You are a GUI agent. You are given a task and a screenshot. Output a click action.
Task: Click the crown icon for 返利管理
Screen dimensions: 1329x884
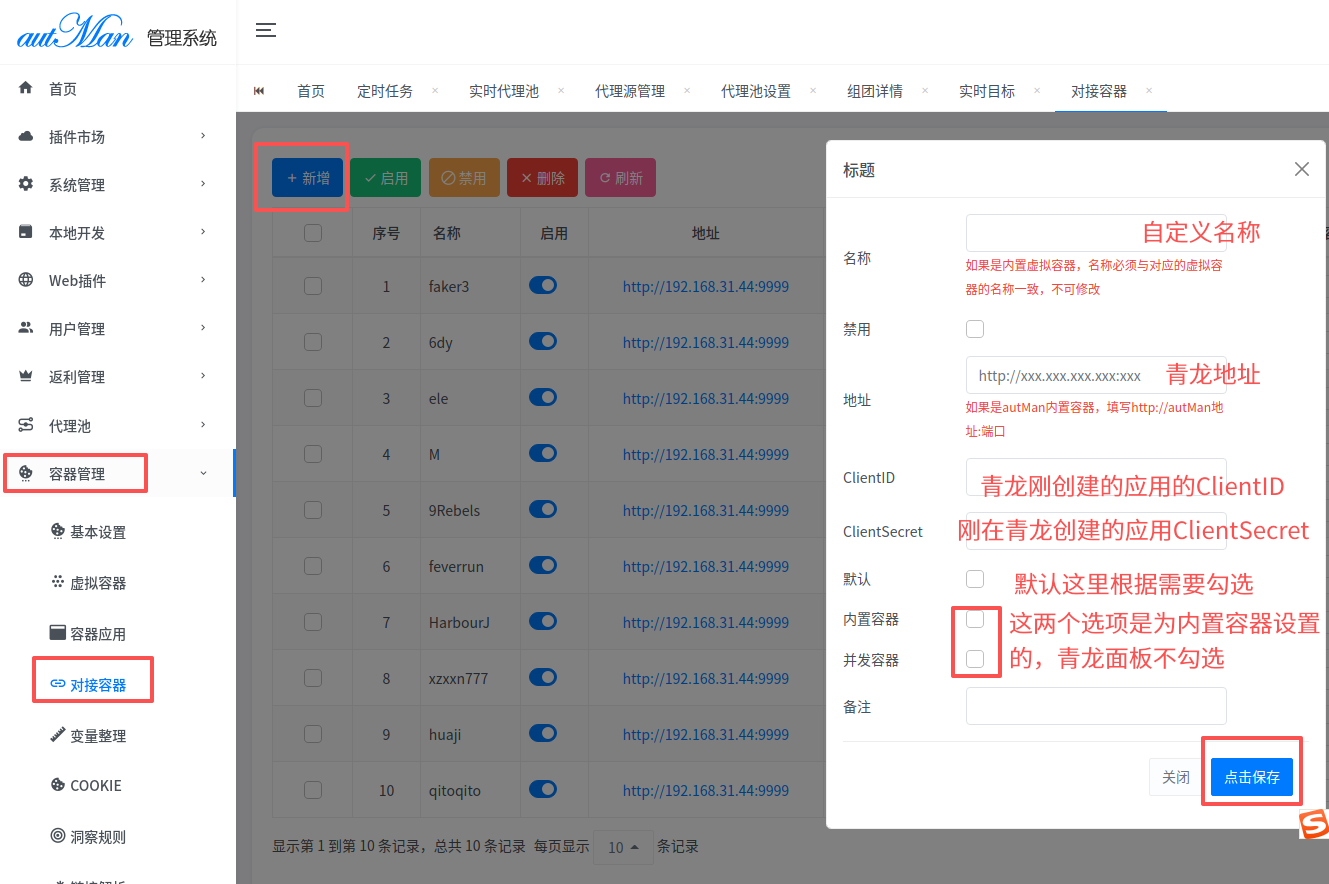[x=26, y=376]
